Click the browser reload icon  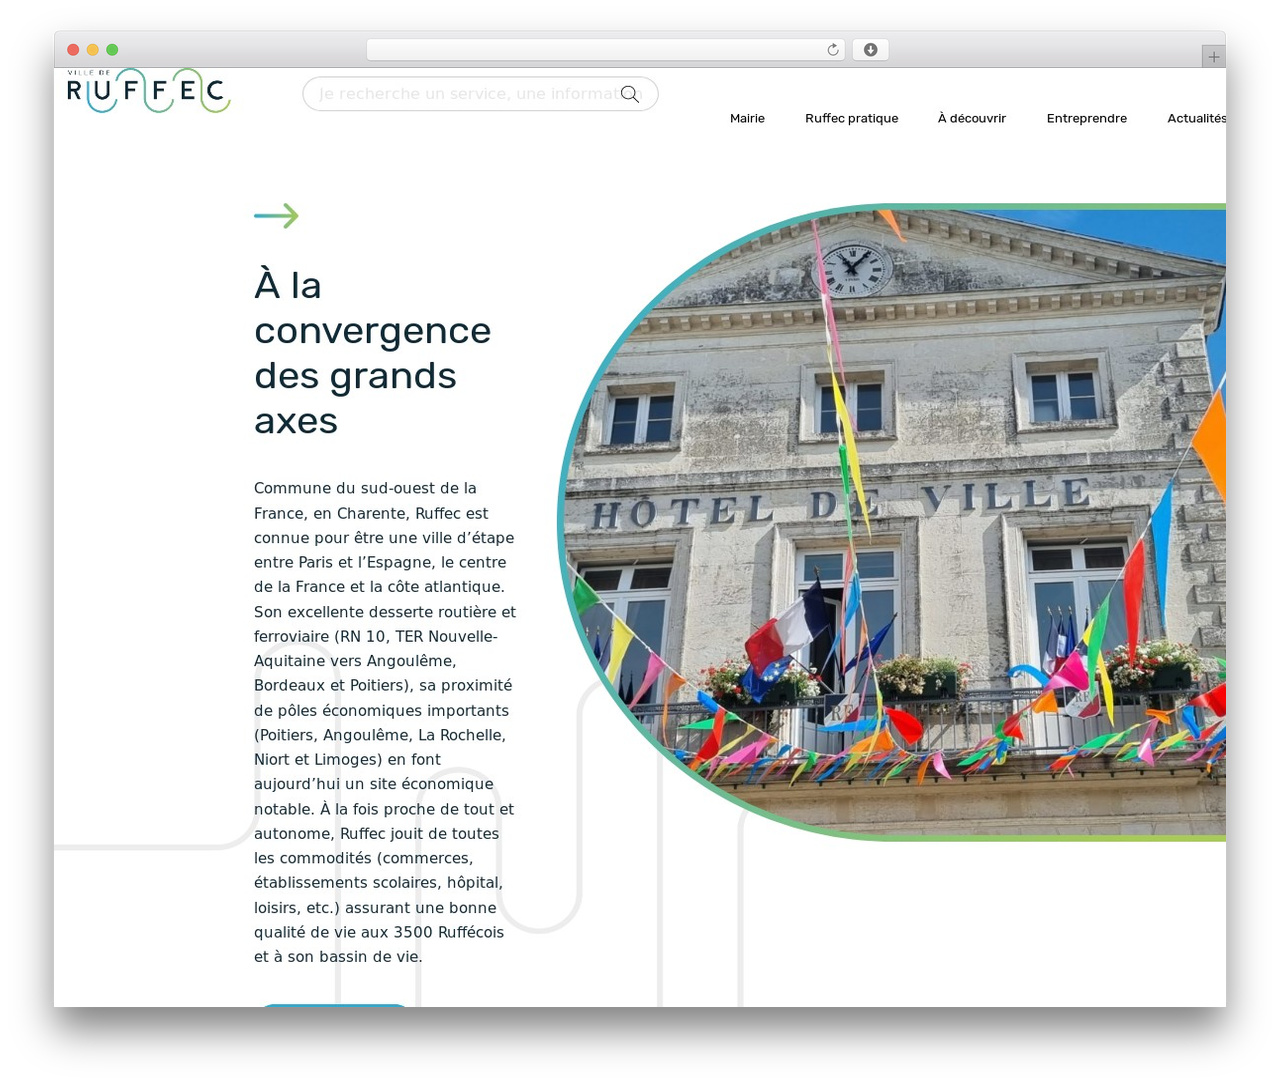click(832, 50)
